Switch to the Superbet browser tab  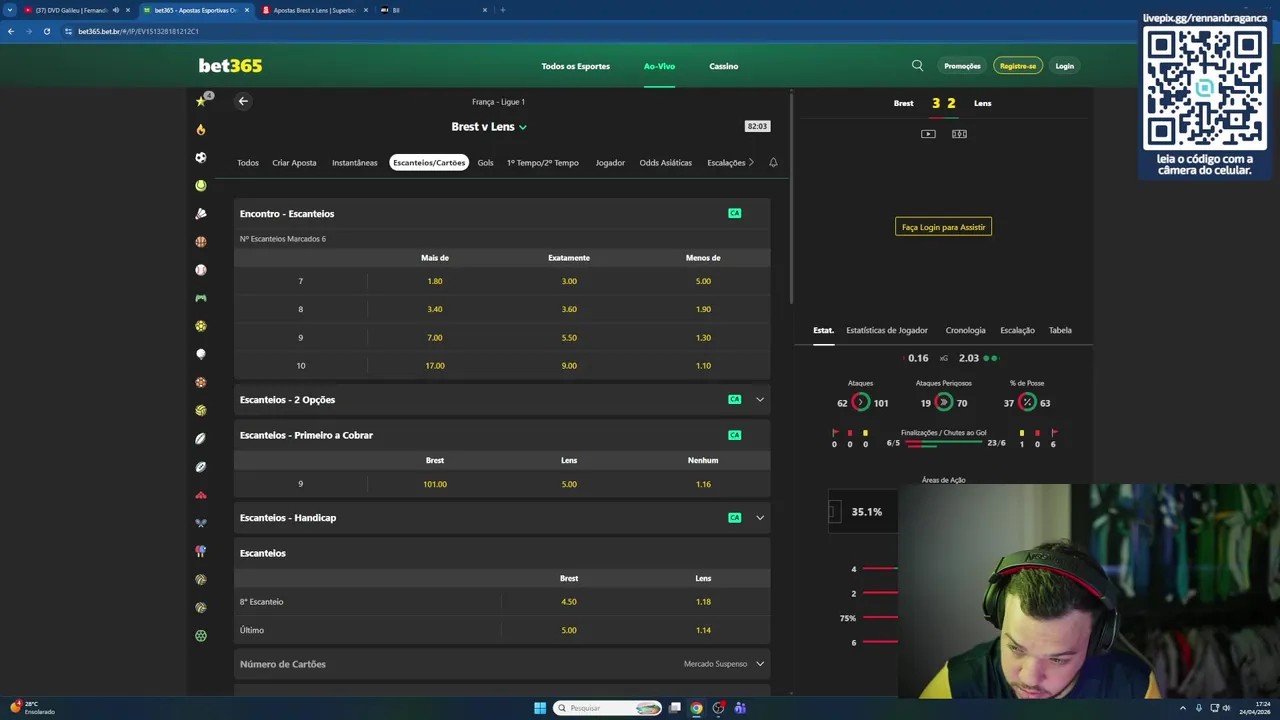coord(315,10)
